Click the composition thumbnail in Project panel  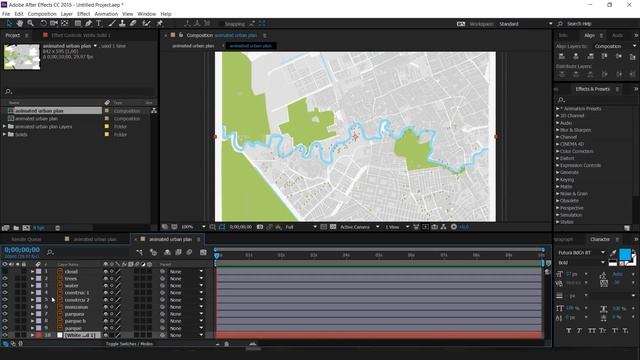pyautogui.click(x=22, y=57)
